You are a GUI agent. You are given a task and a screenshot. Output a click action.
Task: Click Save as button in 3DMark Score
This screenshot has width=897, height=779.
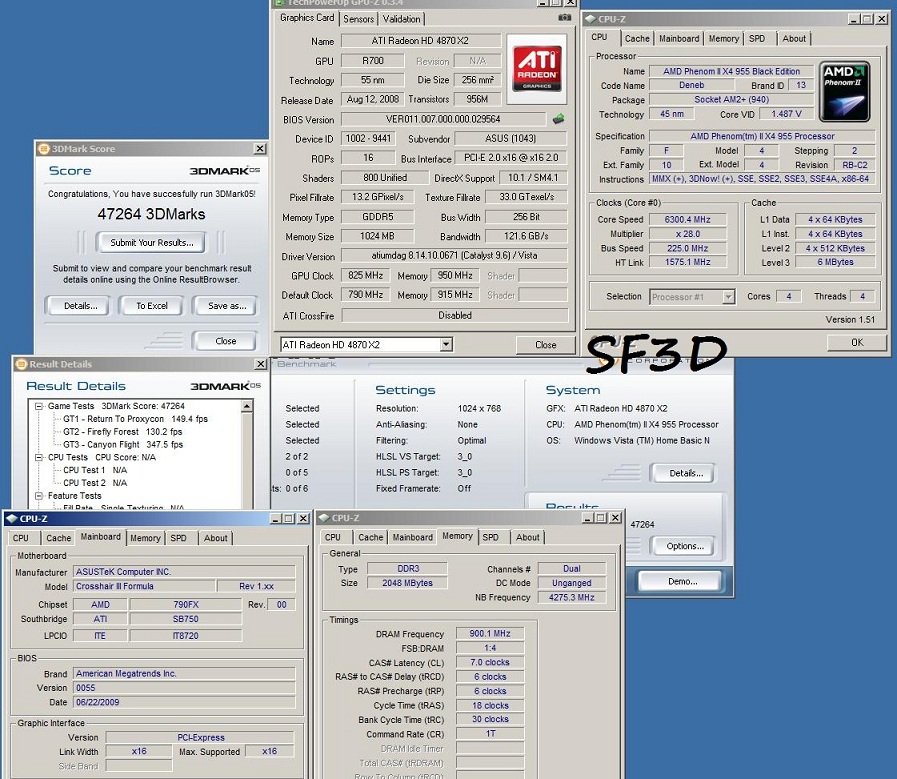tap(227, 306)
